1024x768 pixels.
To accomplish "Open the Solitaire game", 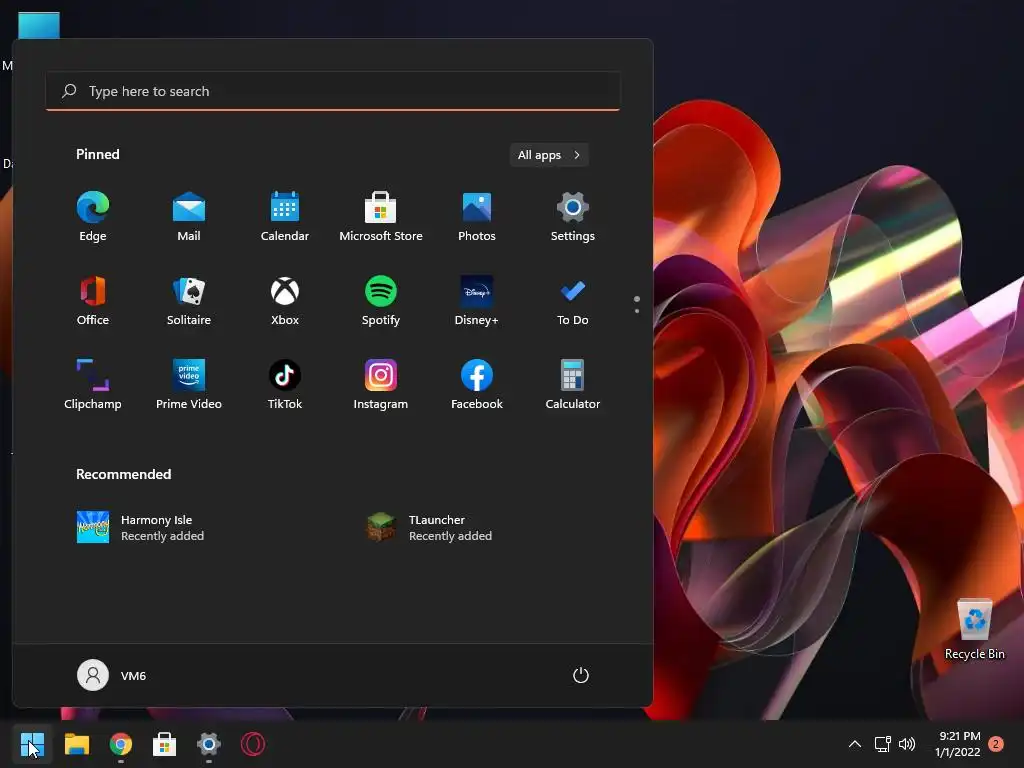I will pyautogui.click(x=189, y=300).
